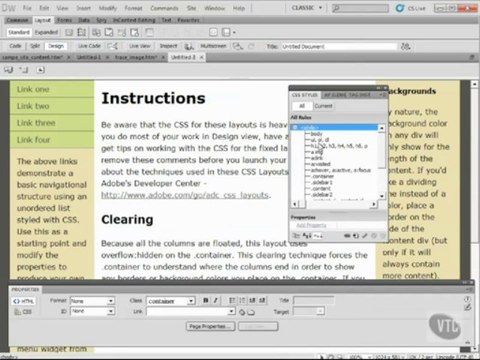
Task: Switch to Common insert tab
Action: [18, 20]
